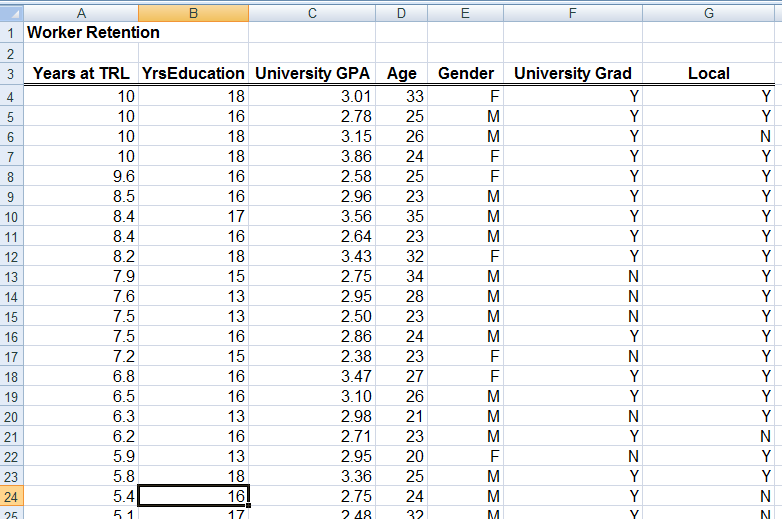782x519 pixels.
Task: Select the Years at TRL cell 5.9
Action: [x=81, y=456]
